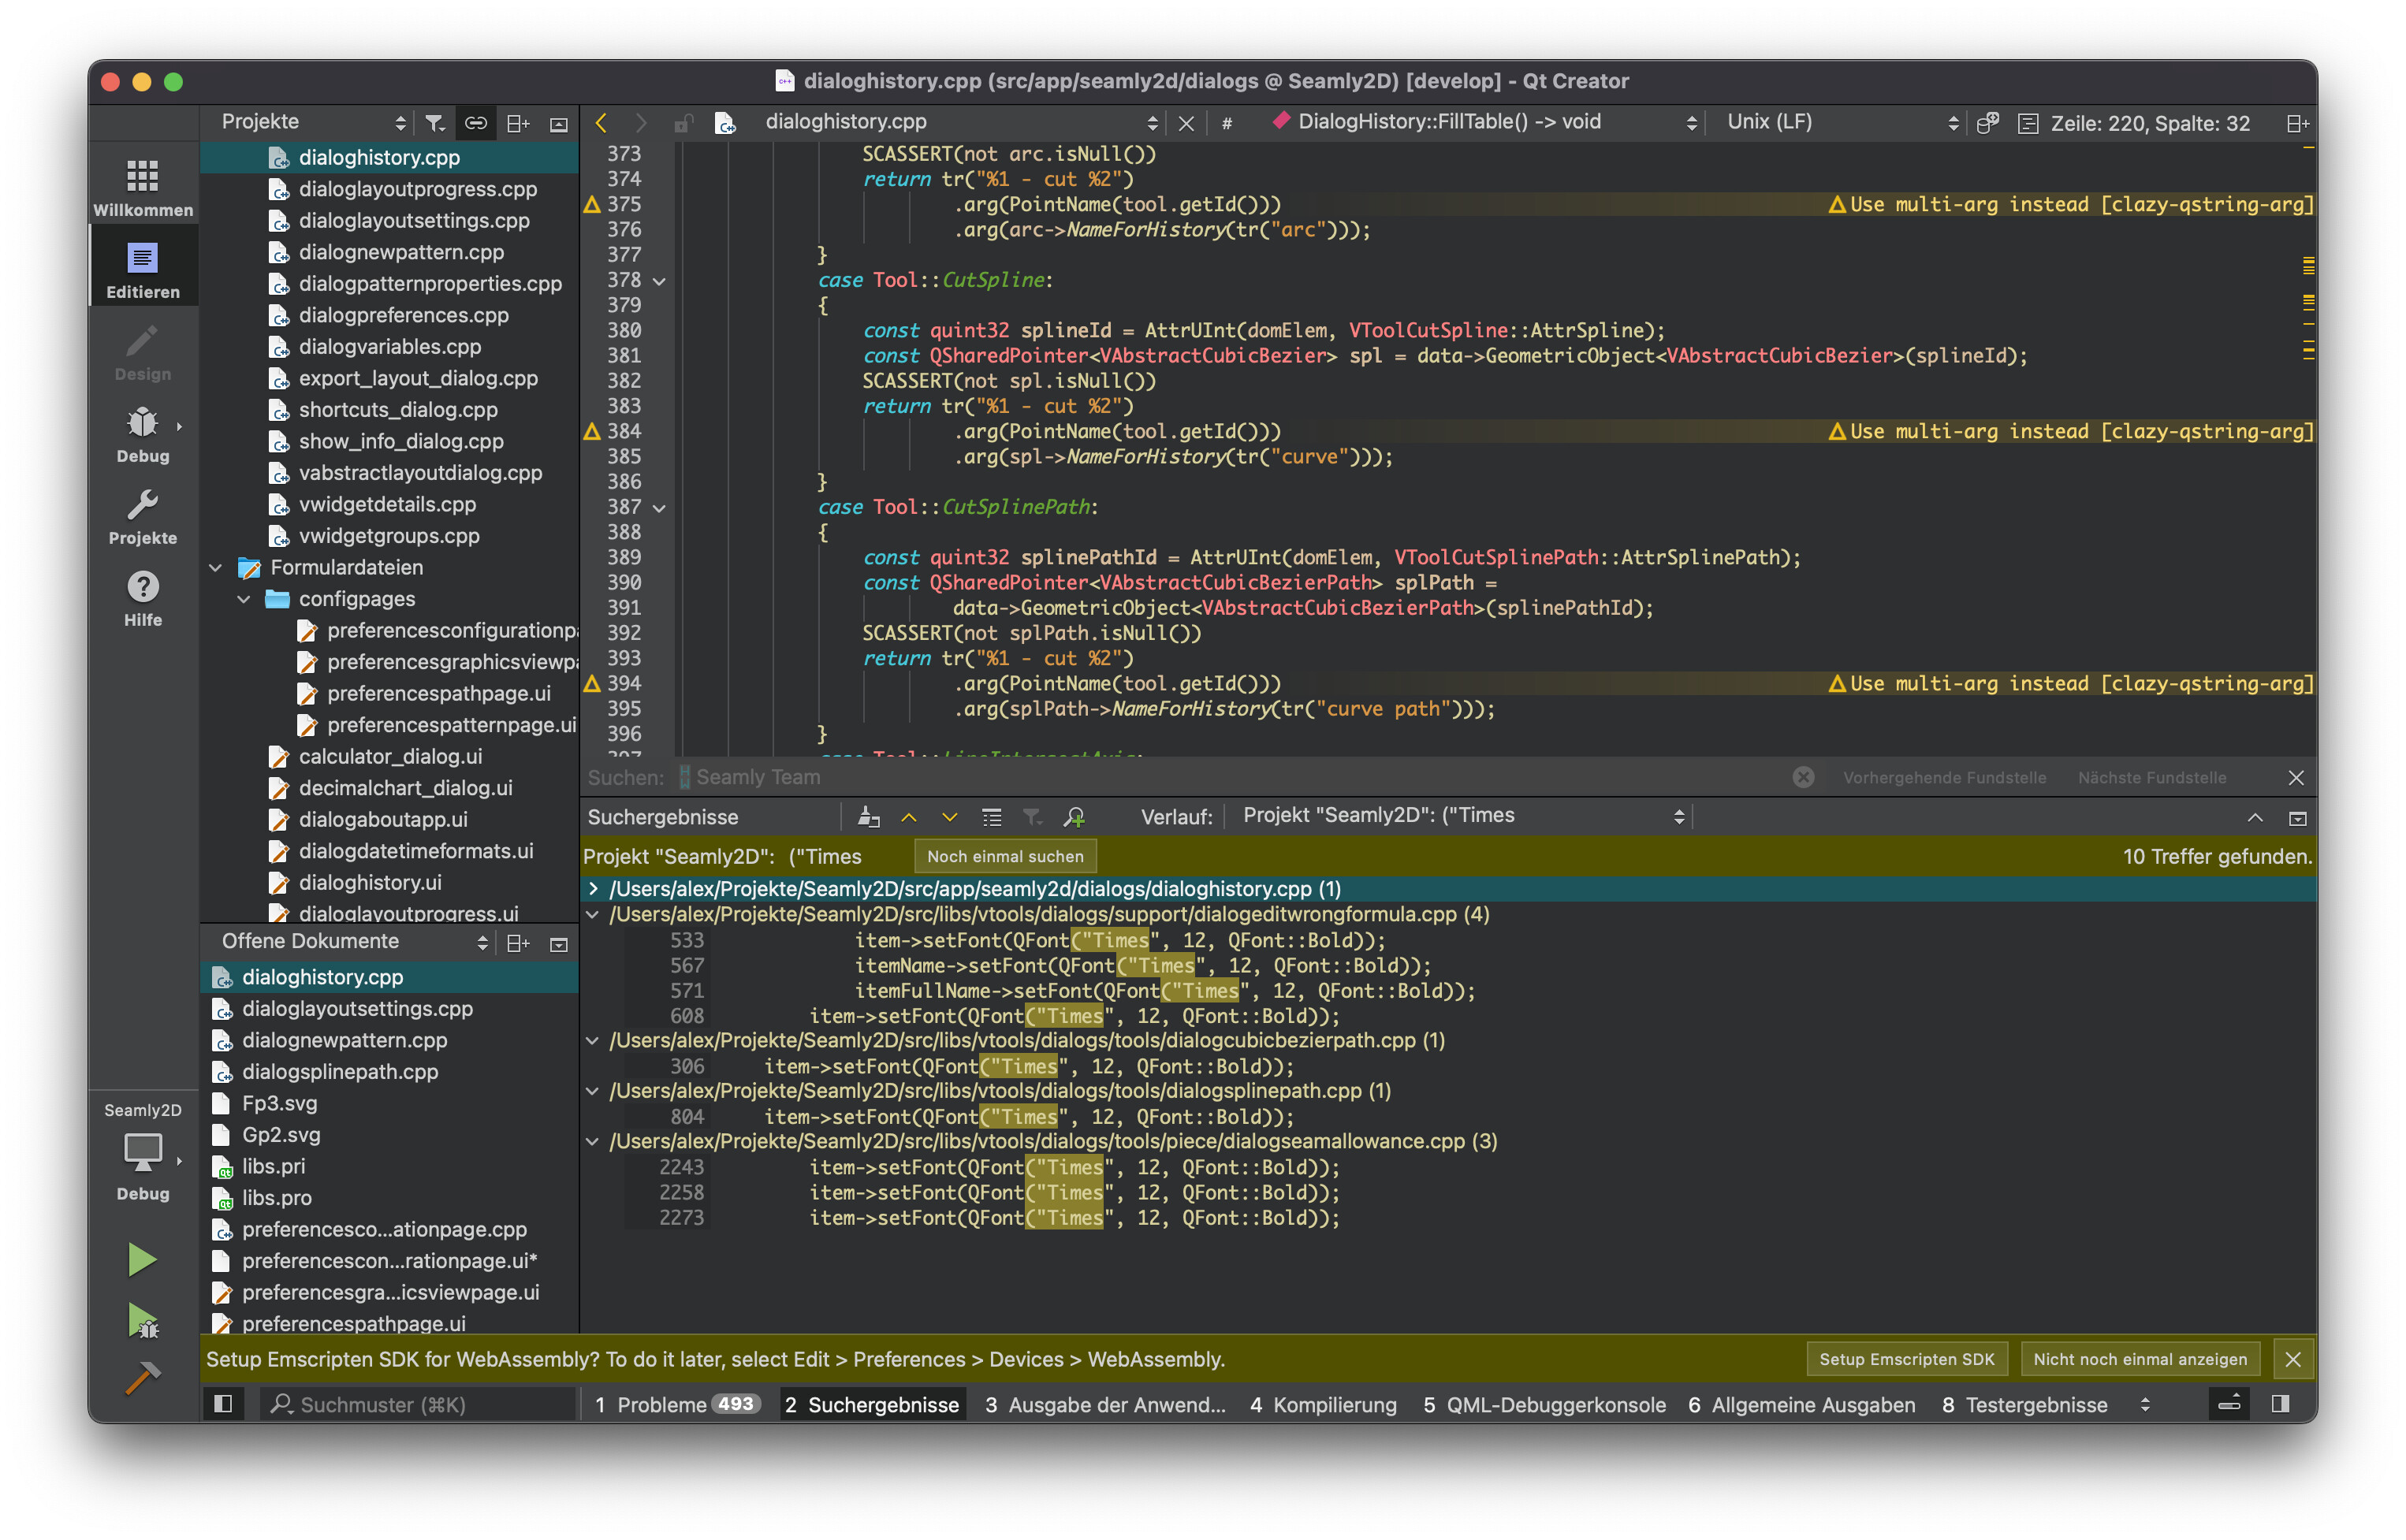Image resolution: width=2406 pixels, height=1540 pixels.
Task: Click the Build hammer icon
Action: coord(142,1377)
